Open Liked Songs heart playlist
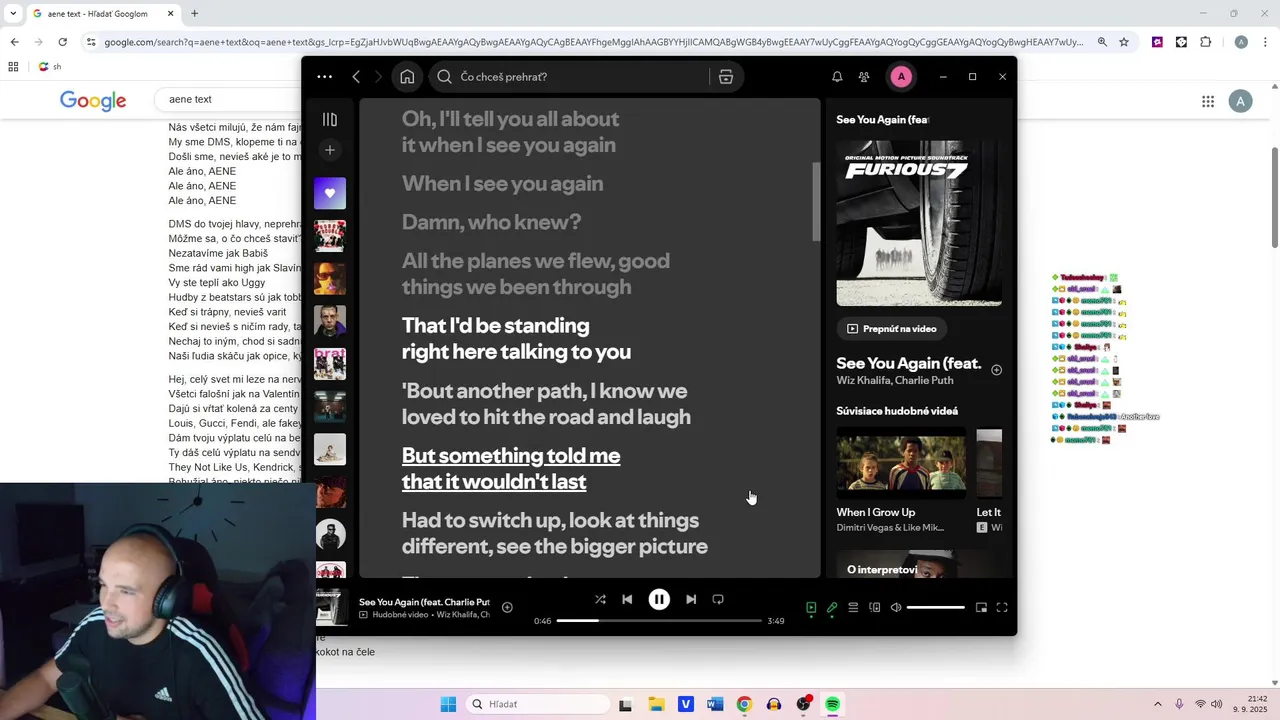 (x=330, y=193)
